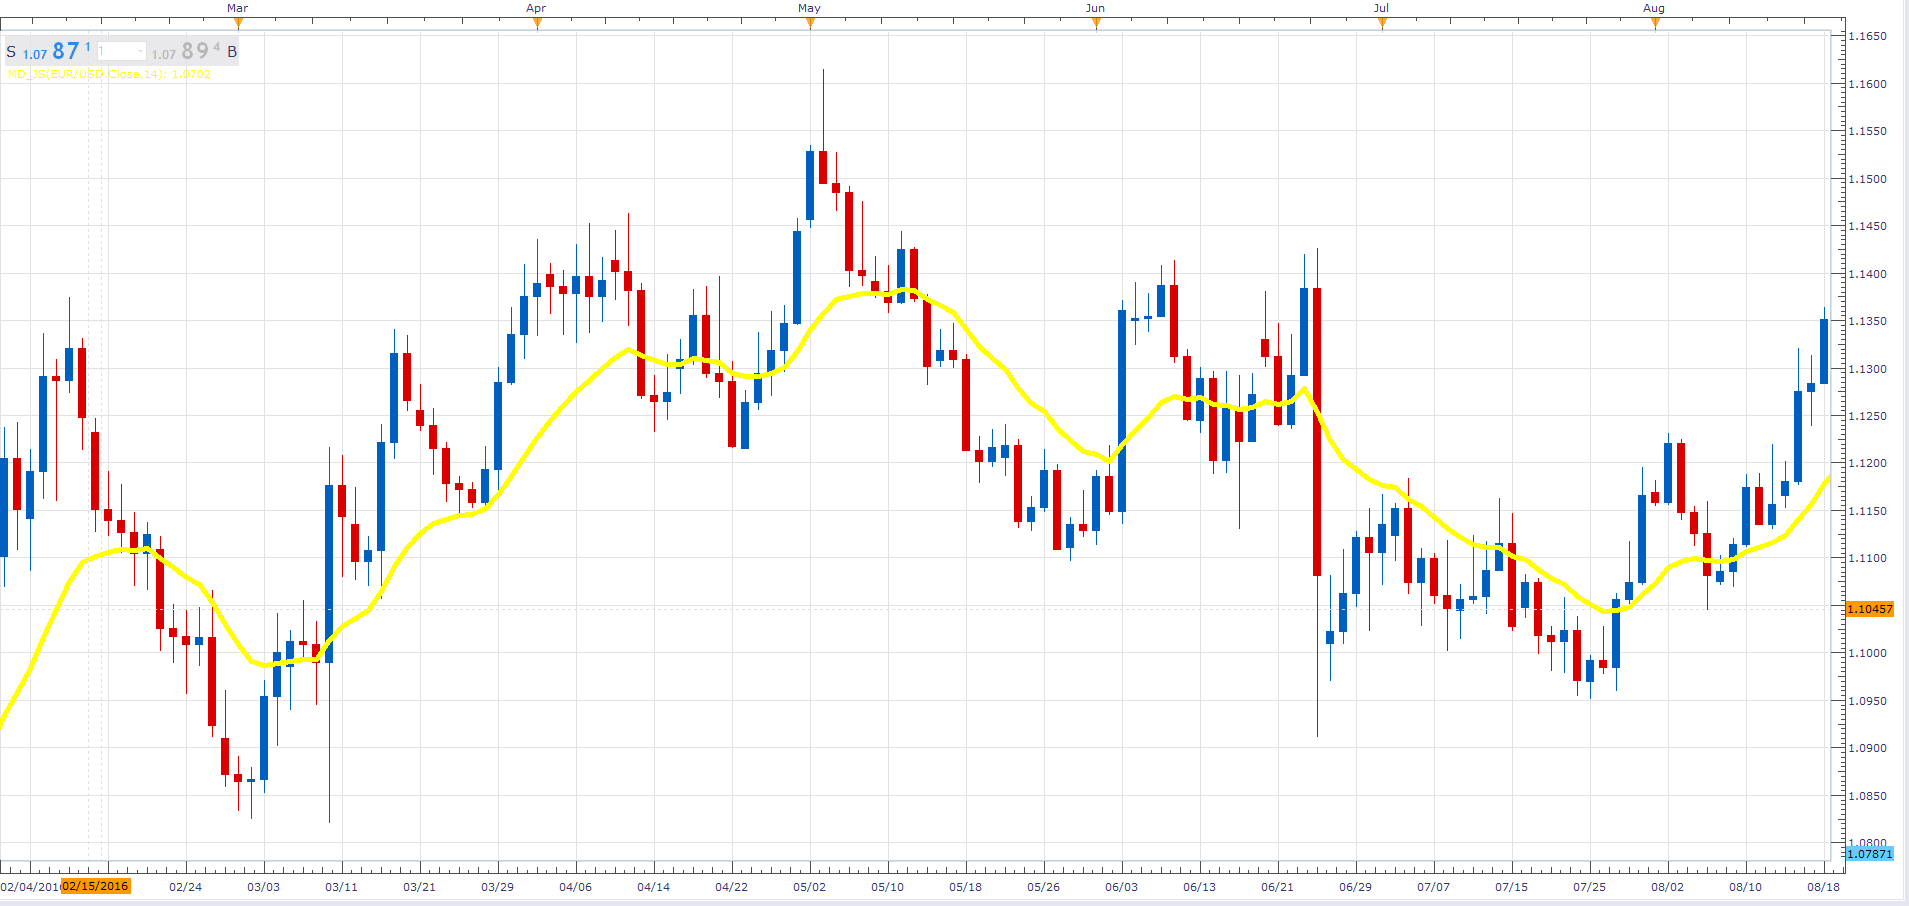The image size is (1909, 906).
Task: Click the Apr month marker triangle
Action: pos(537,23)
